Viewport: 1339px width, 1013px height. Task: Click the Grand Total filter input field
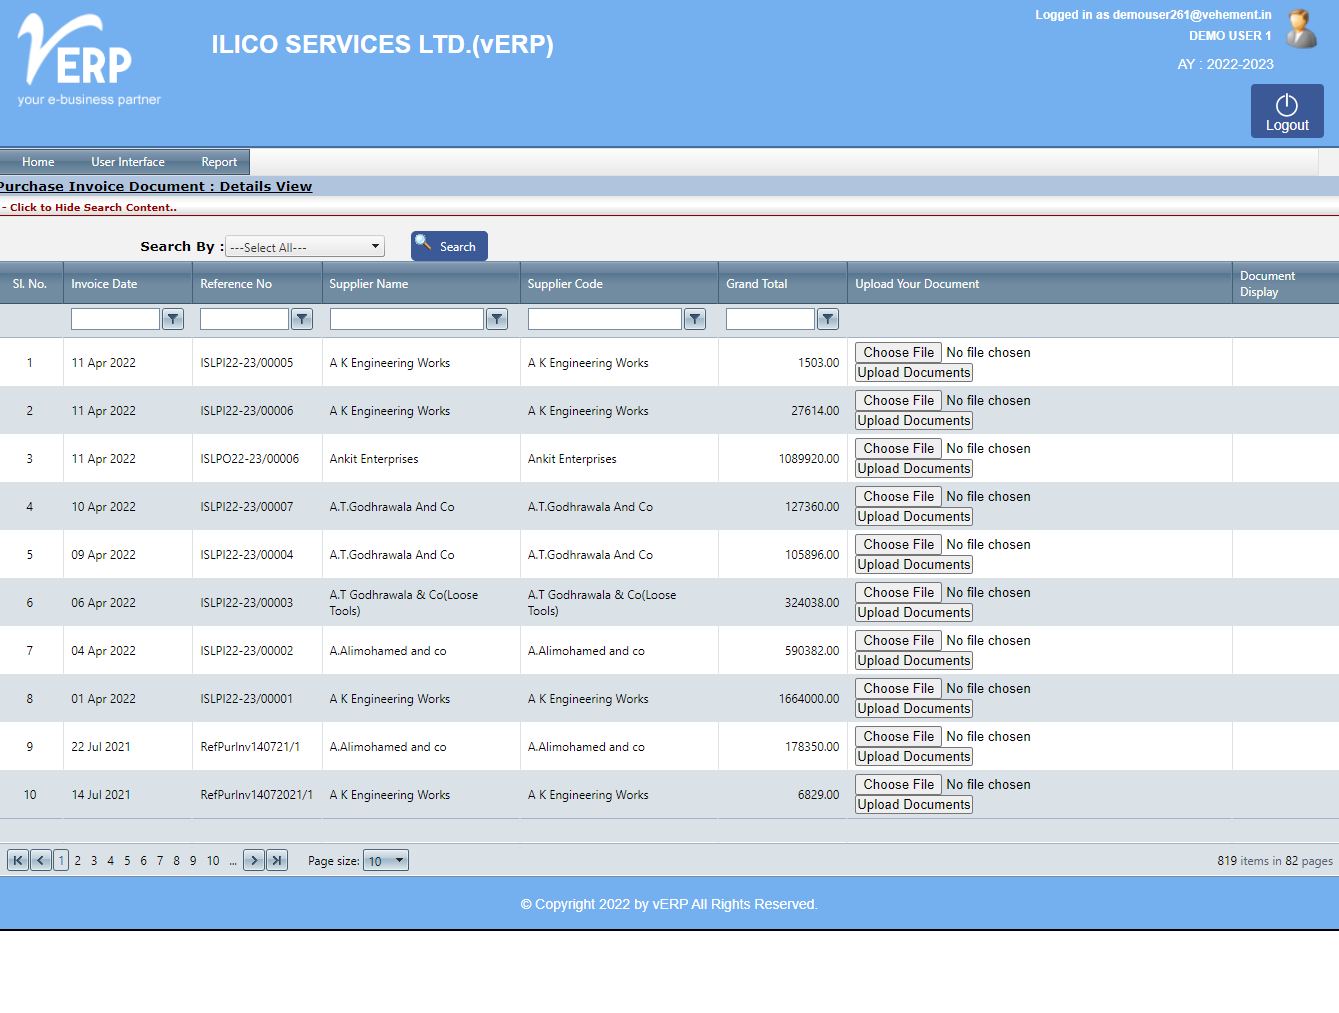point(770,319)
